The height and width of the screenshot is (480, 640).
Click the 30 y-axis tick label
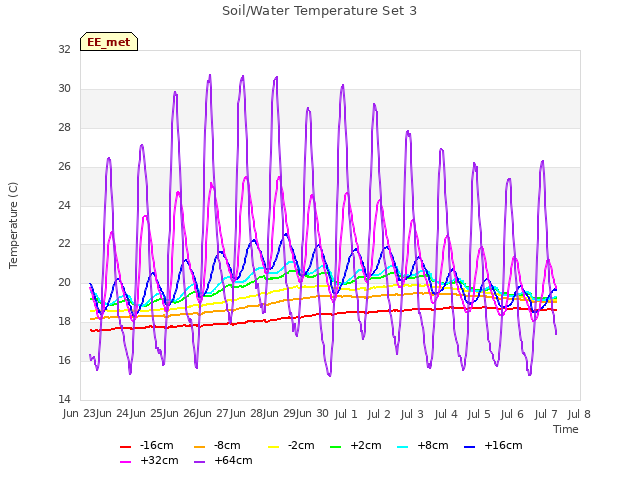(64, 89)
